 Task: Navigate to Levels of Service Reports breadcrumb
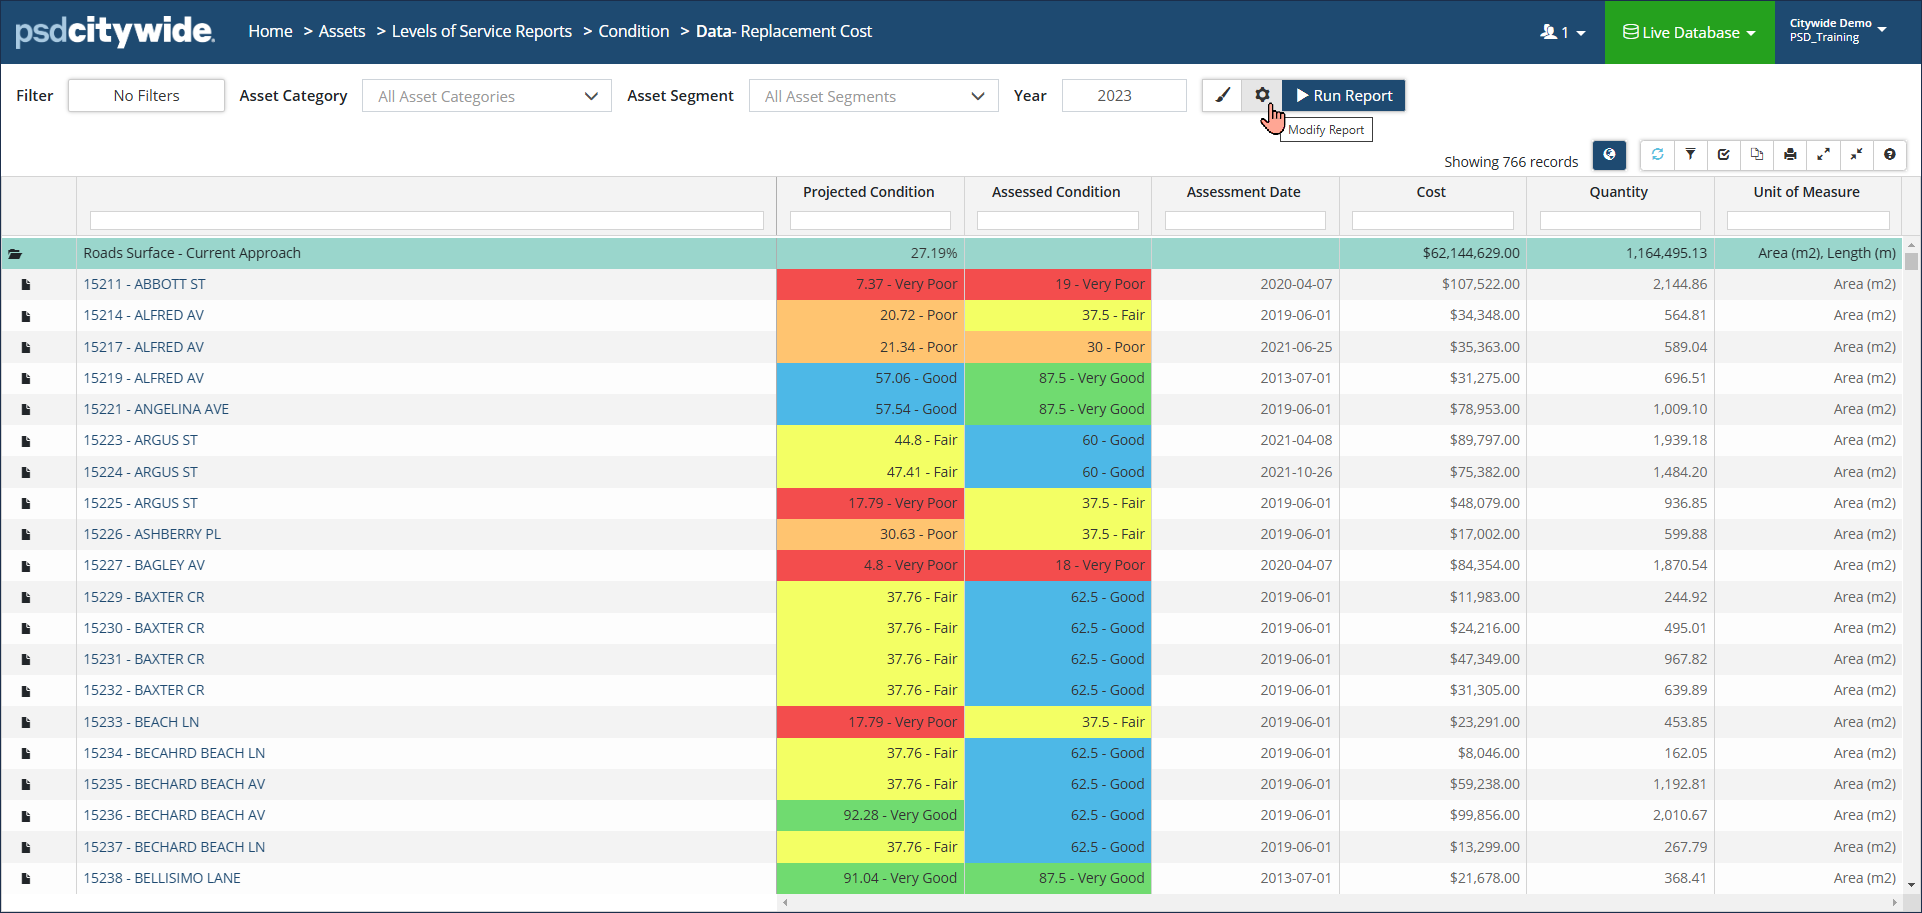point(481,31)
